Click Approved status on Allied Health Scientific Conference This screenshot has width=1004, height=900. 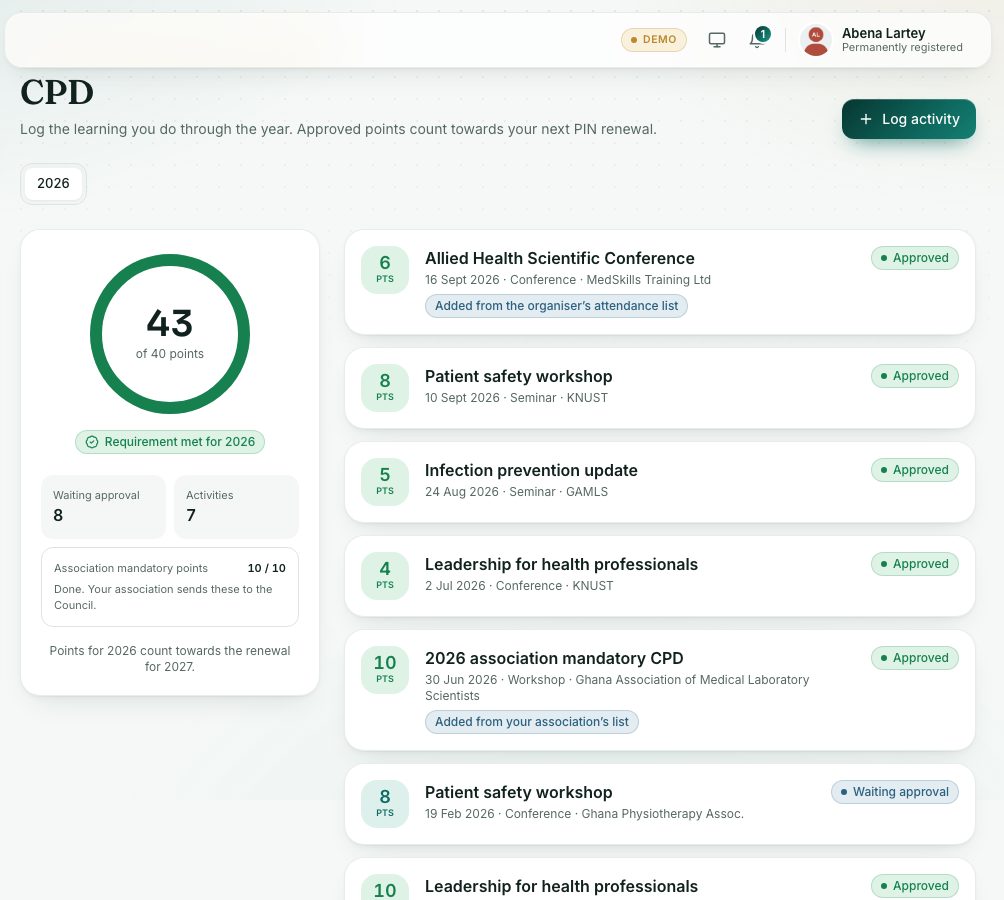pyautogui.click(x=914, y=258)
